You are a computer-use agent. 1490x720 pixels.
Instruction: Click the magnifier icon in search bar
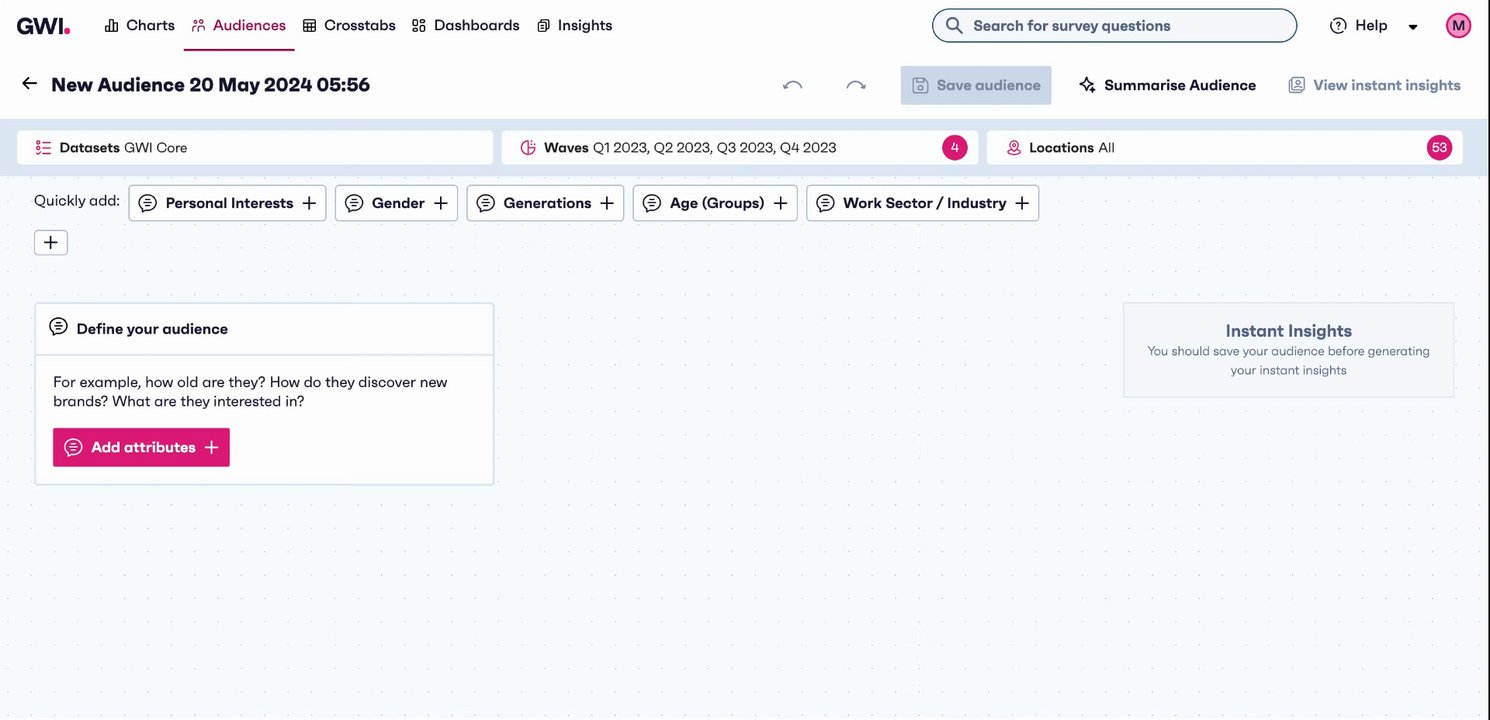pos(954,26)
